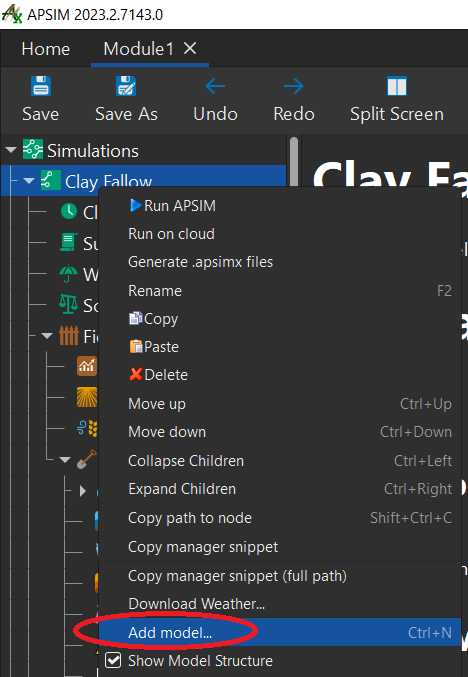Click the Save As icon

coord(126,86)
